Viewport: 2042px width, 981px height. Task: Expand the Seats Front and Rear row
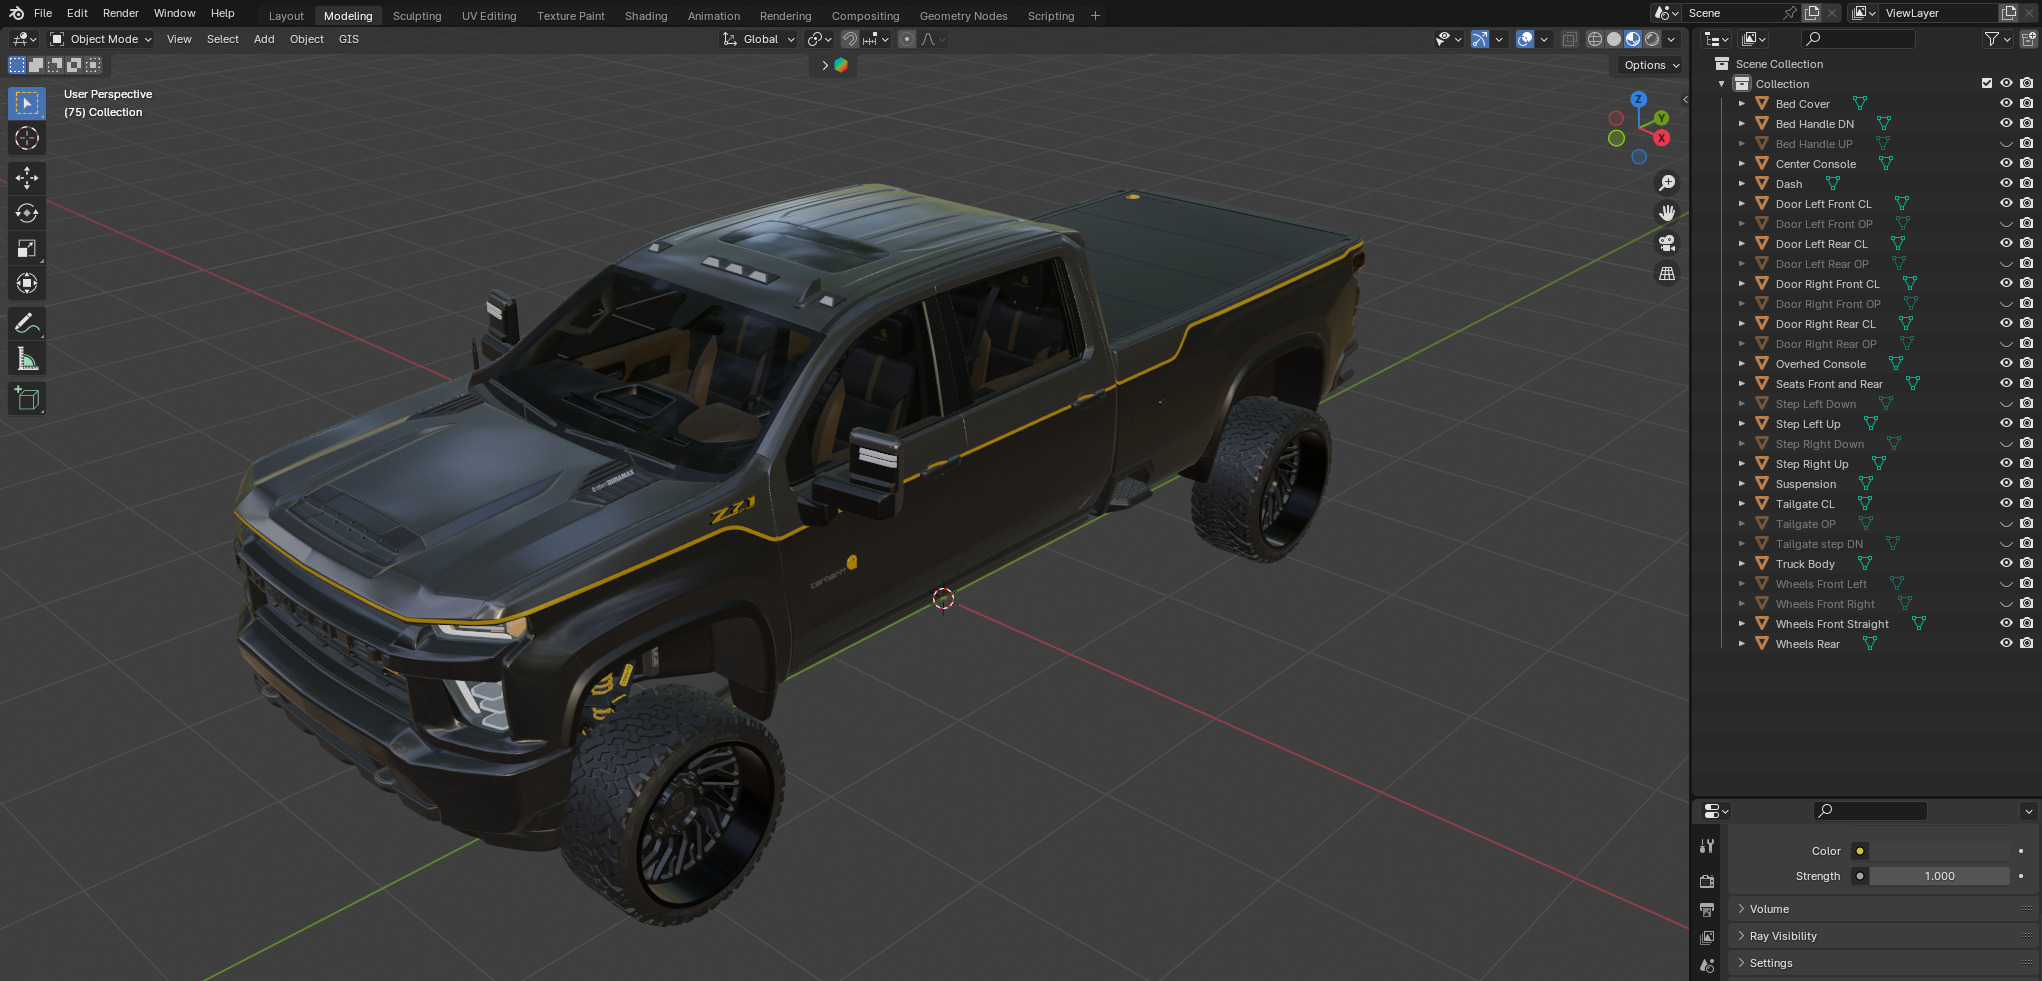[1741, 383]
